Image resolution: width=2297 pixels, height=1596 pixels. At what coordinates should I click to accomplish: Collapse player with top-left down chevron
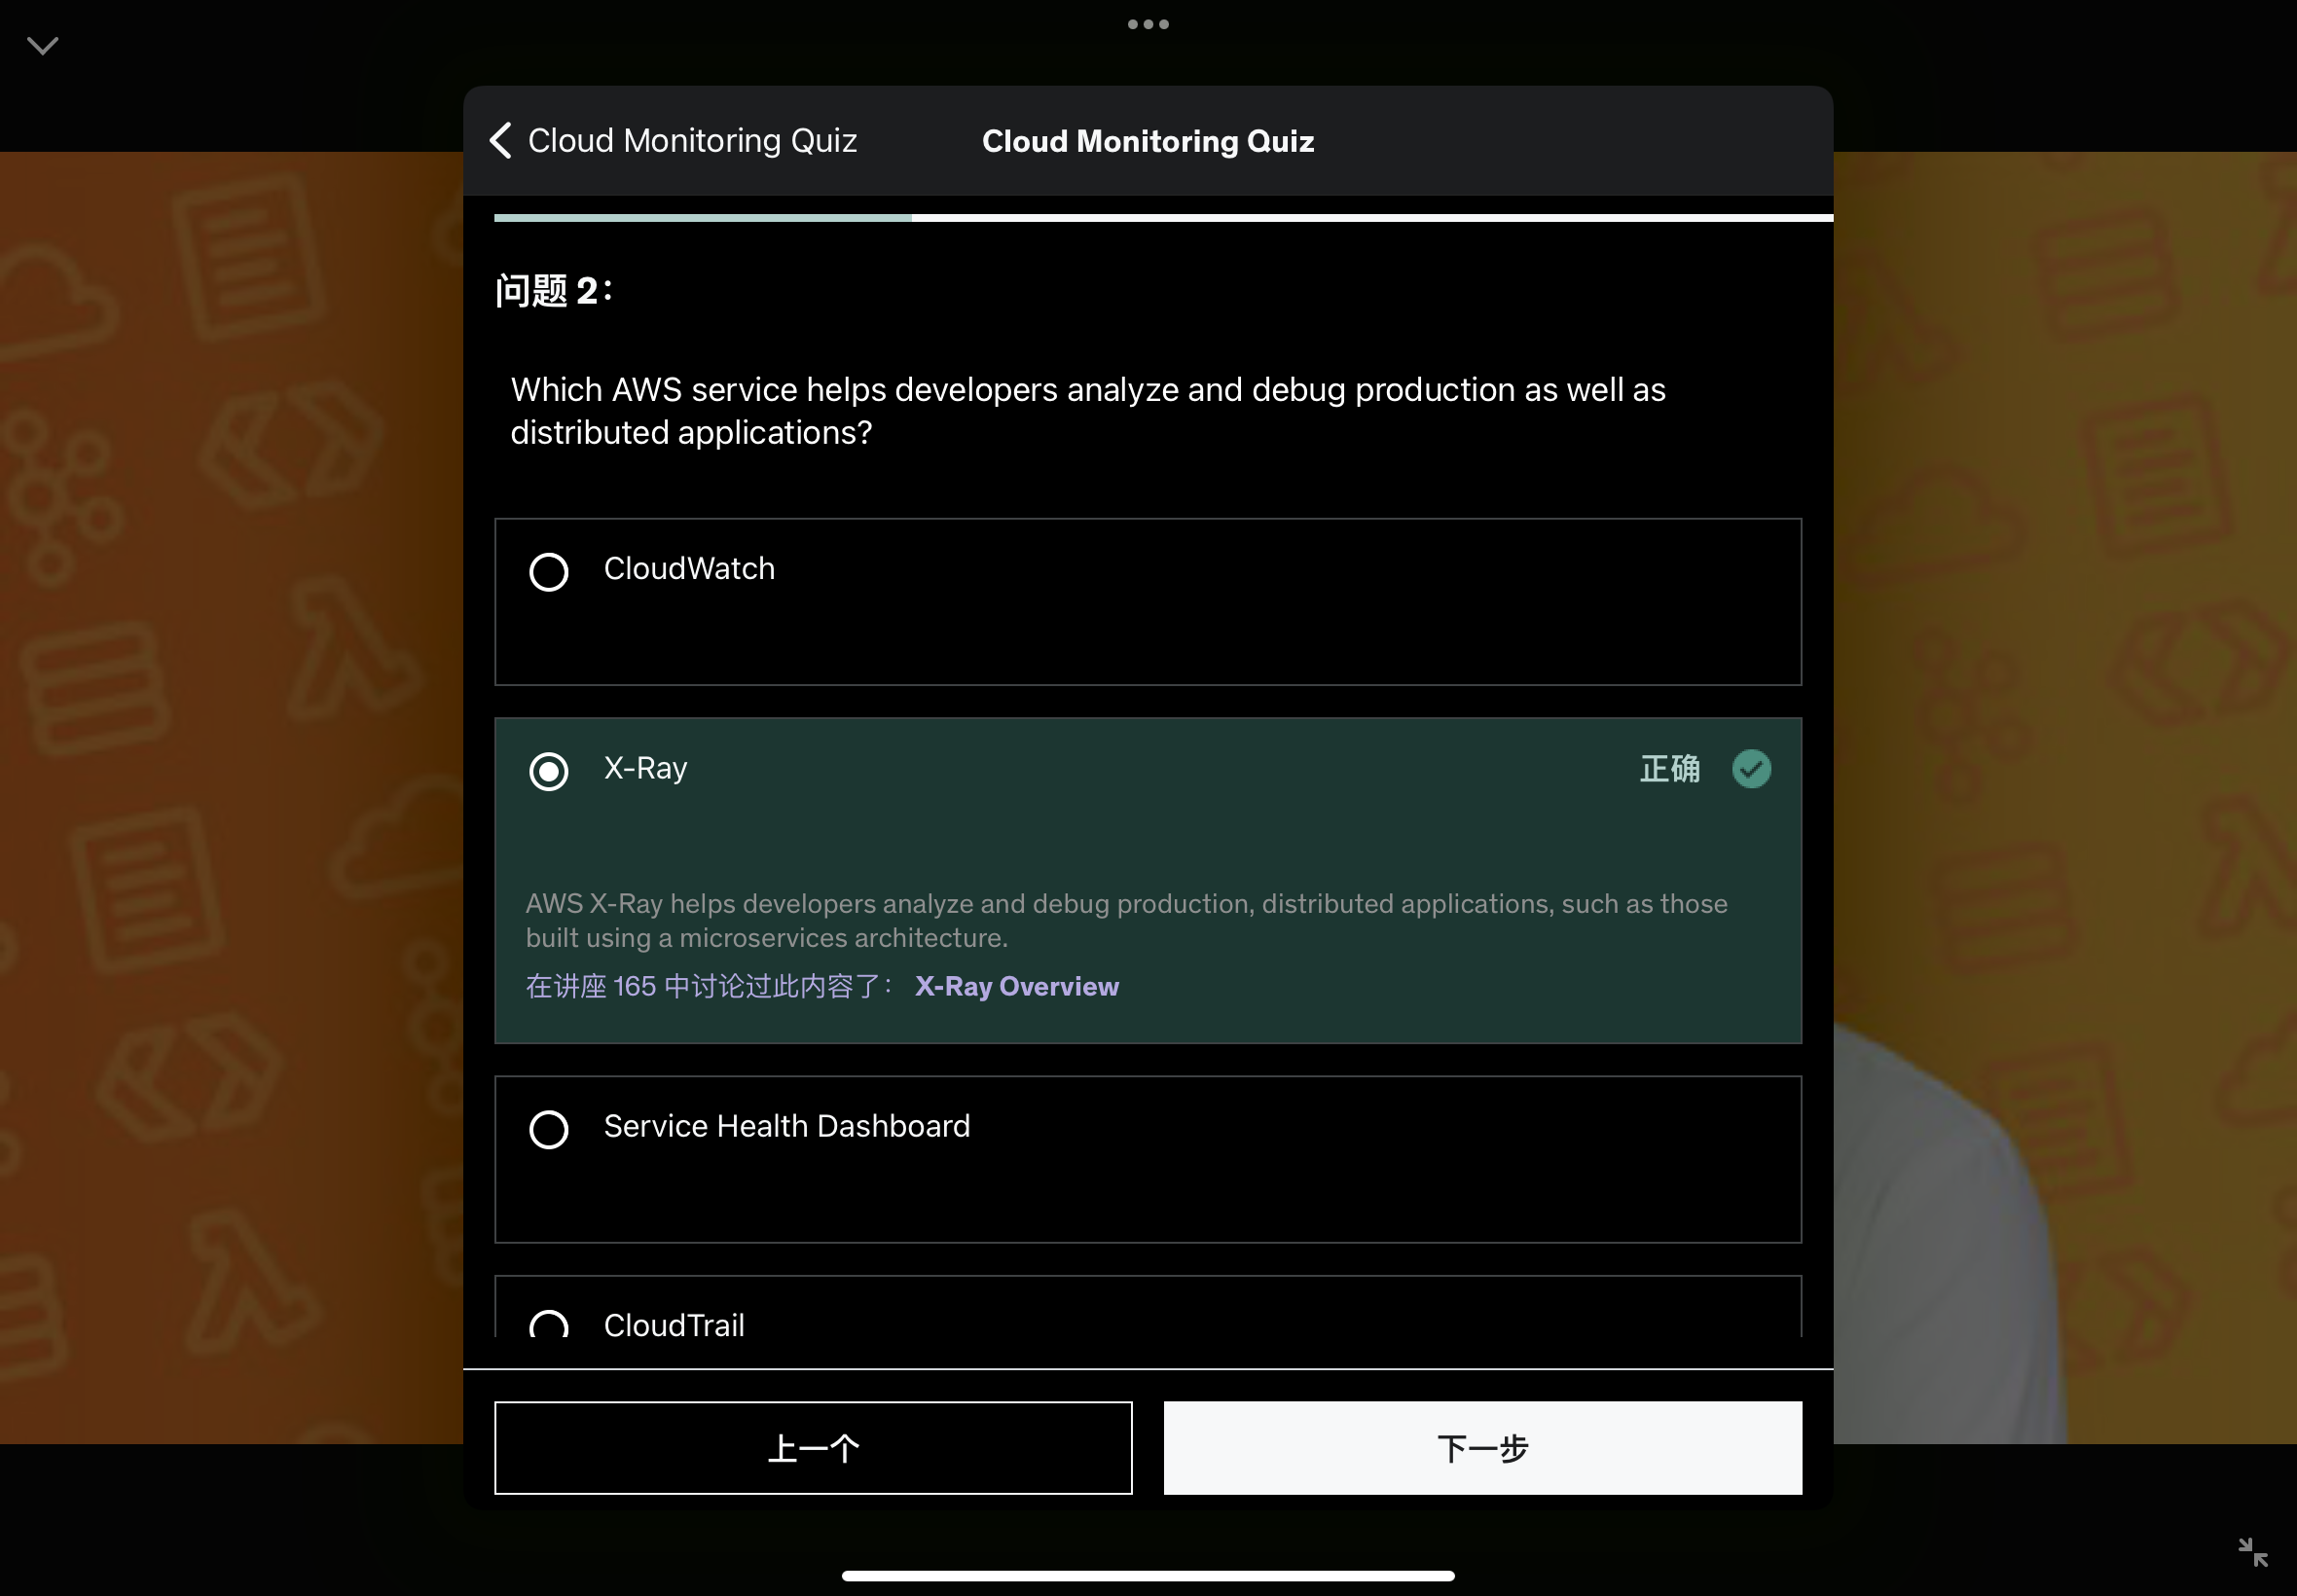[43, 46]
